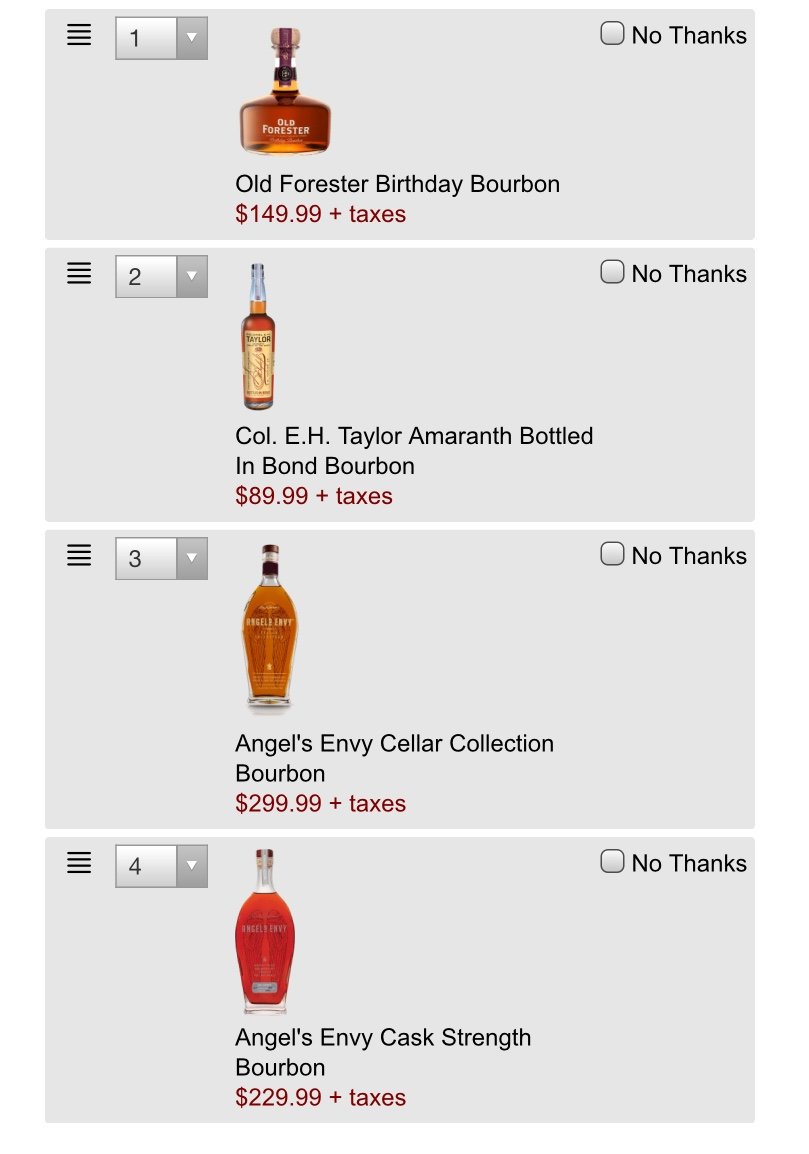Open the Angel's Envy Cellar Collection bottle picture
Image resolution: width=809 pixels, height=1154 pixels.
coord(269,629)
